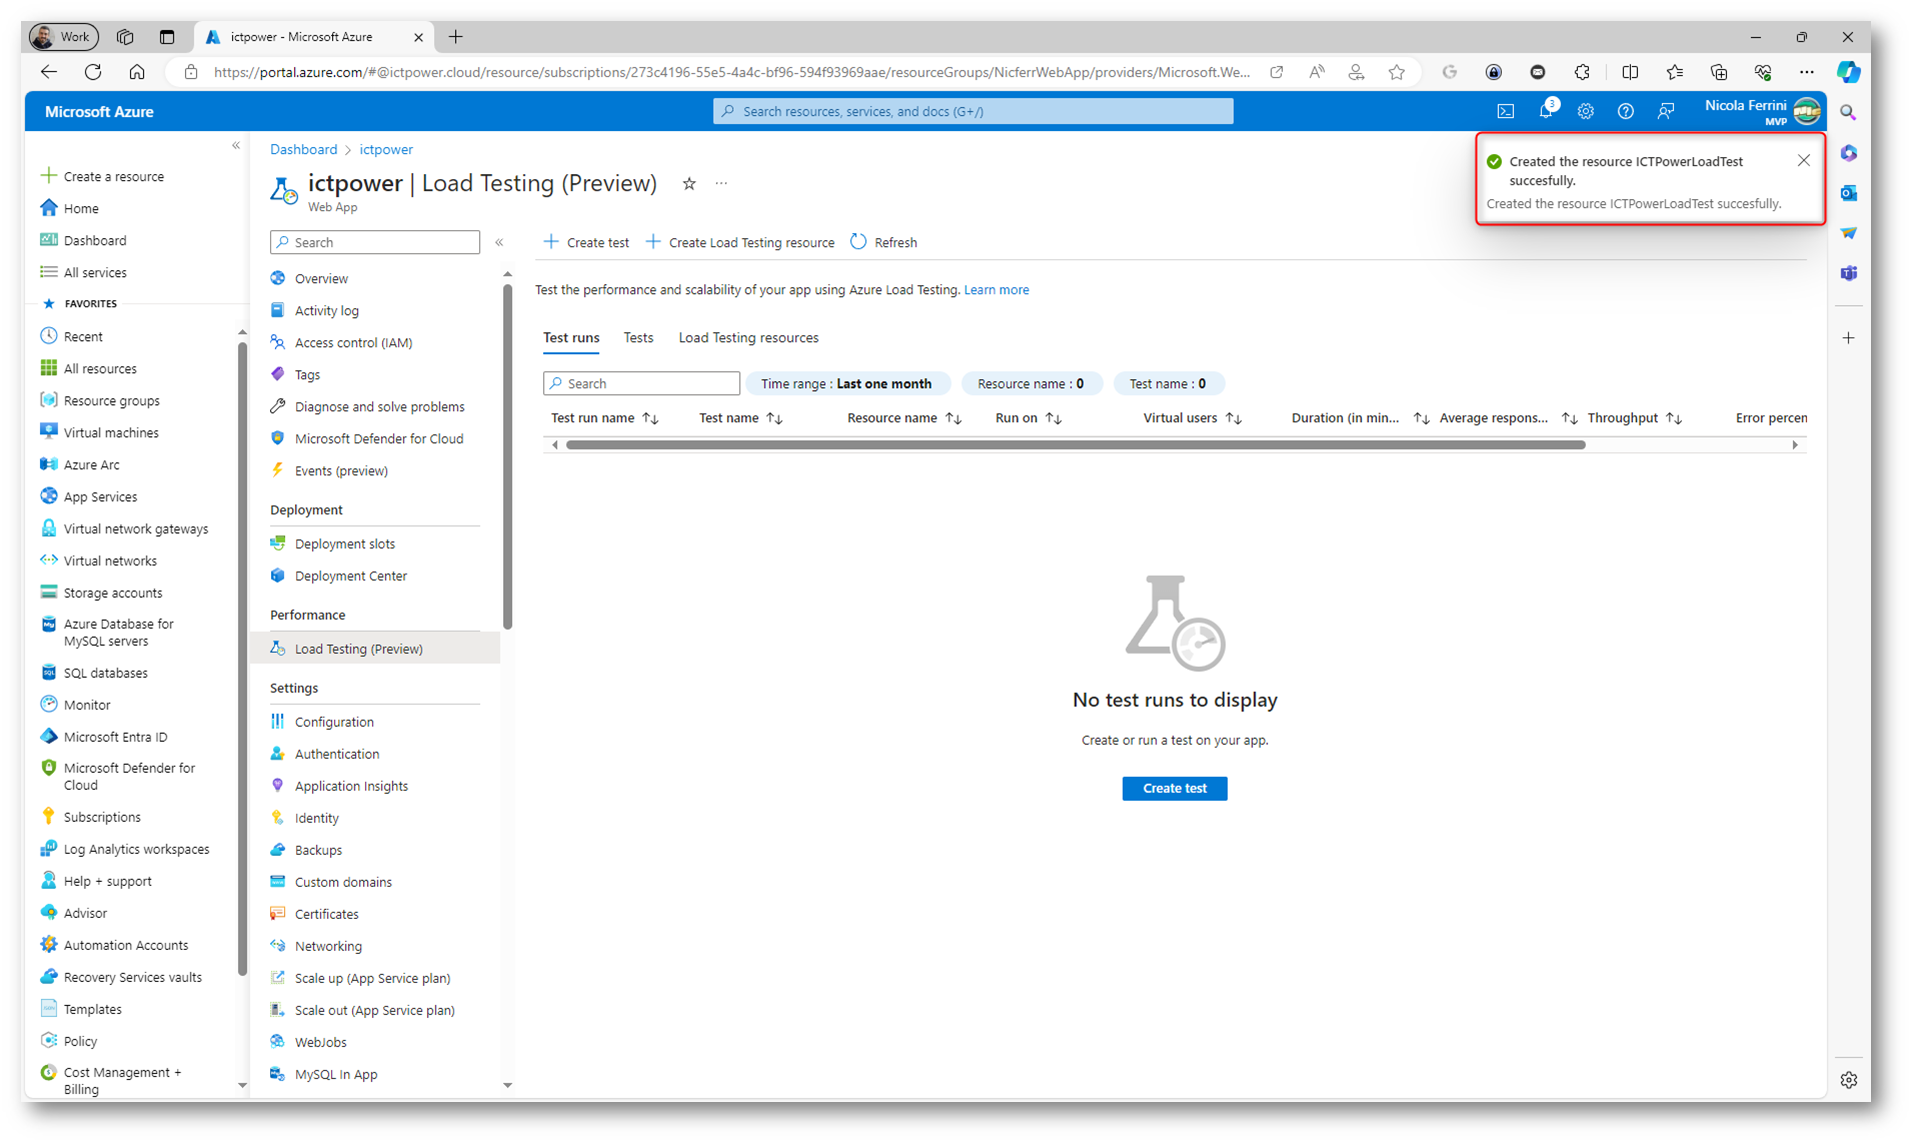Viewport: 1913px width, 1144px height.
Task: Open the ictpower breadcrumb link
Action: 386,150
